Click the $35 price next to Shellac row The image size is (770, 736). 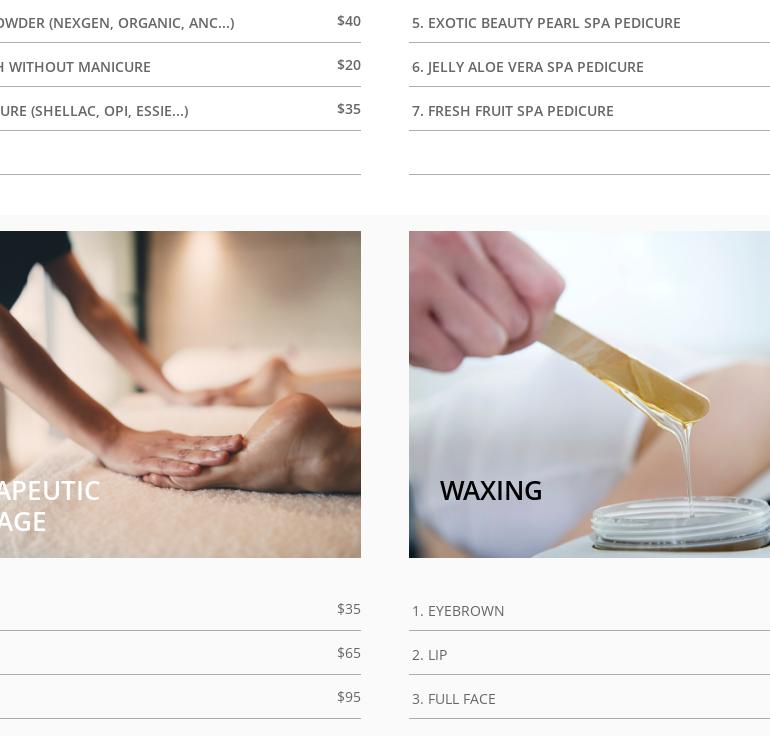click(349, 109)
